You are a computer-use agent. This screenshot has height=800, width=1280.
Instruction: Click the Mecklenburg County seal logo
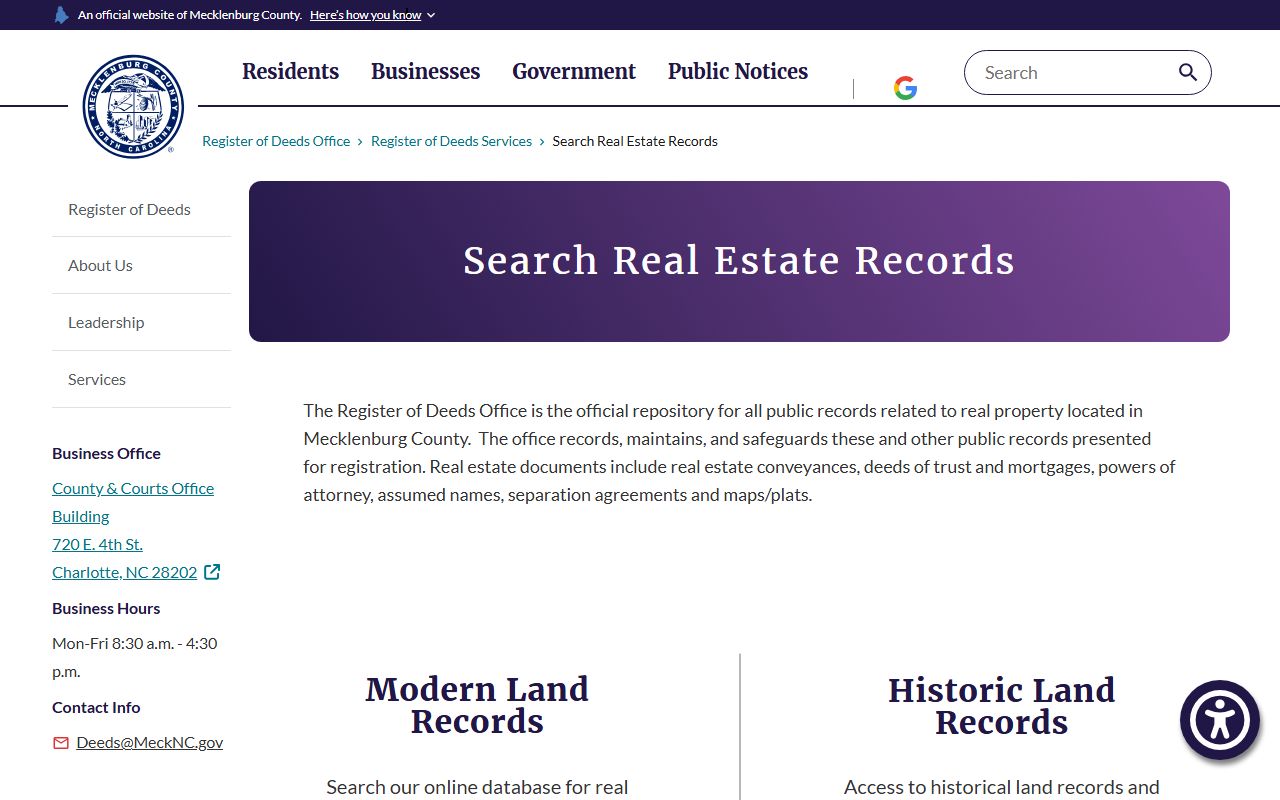[133, 106]
